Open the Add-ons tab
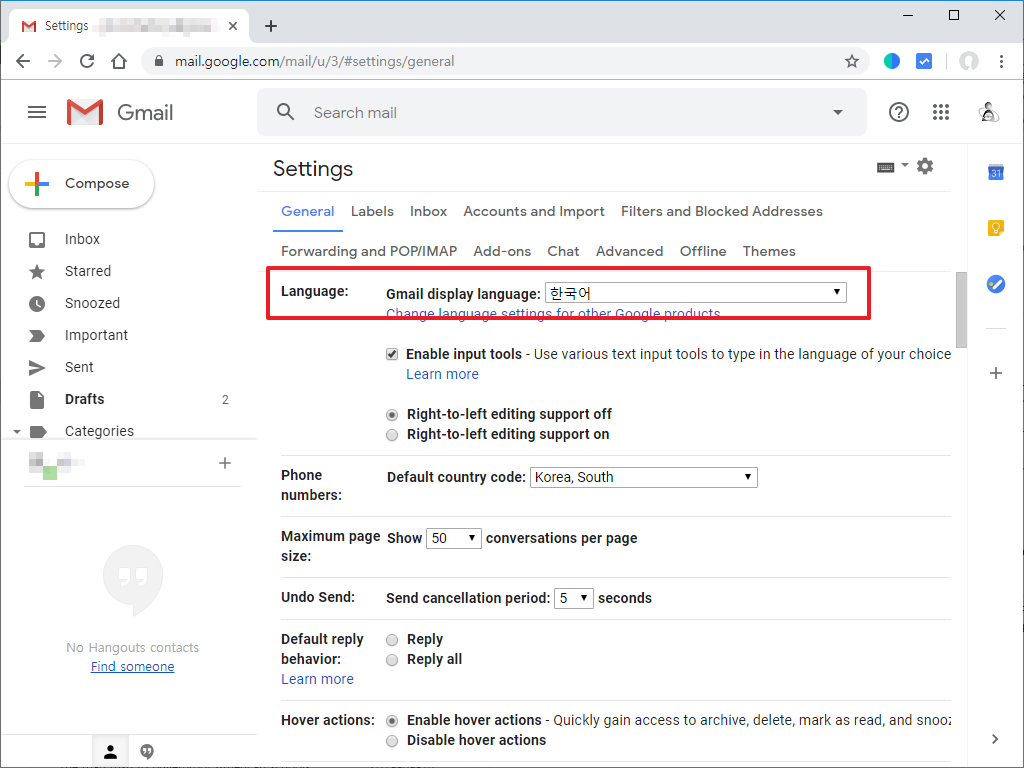This screenshot has height=768, width=1024. click(502, 251)
